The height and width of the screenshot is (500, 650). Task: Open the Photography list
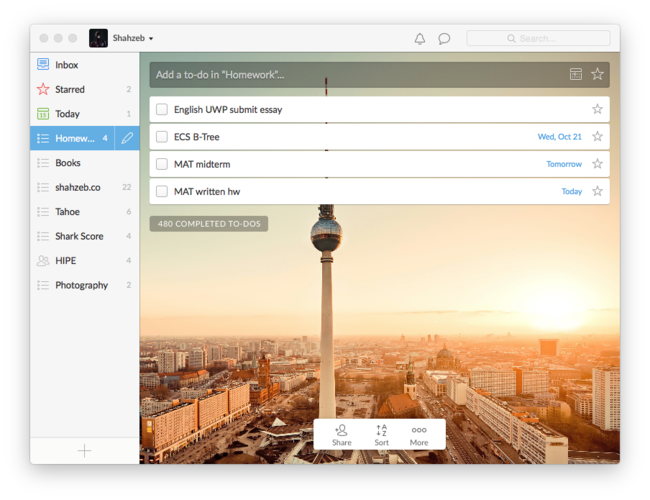click(x=81, y=285)
